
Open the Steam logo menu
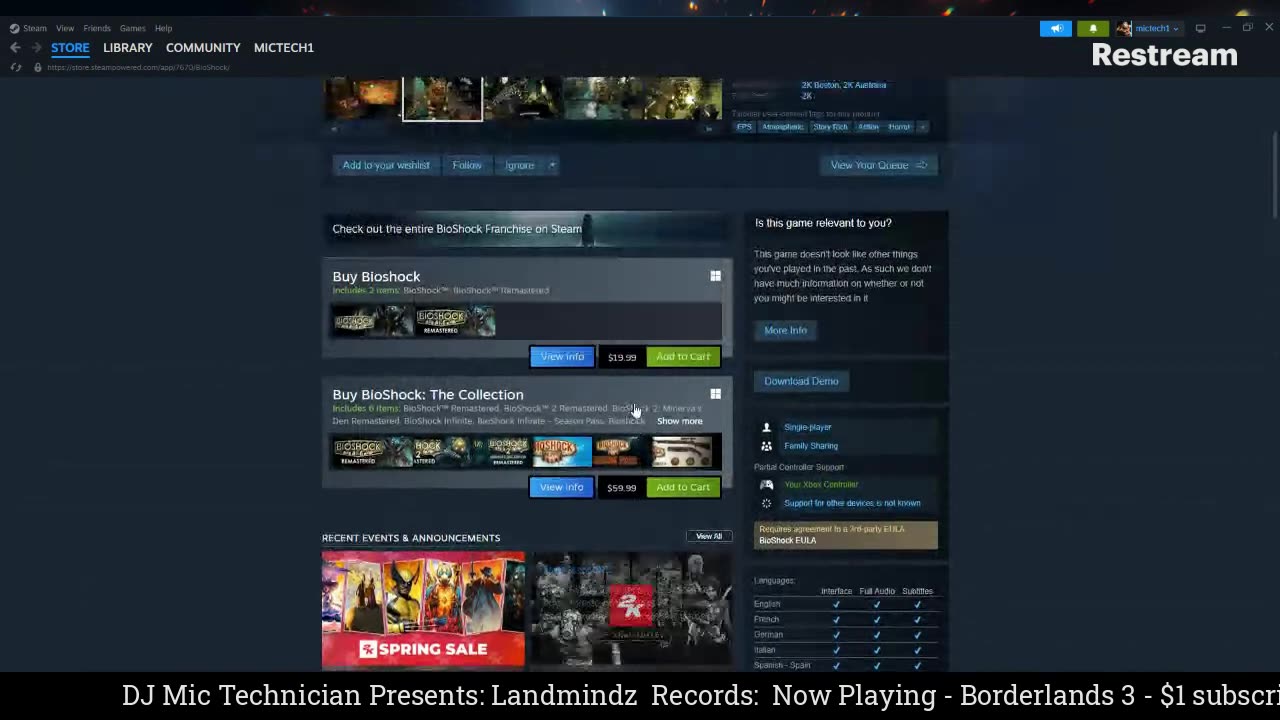(28, 28)
